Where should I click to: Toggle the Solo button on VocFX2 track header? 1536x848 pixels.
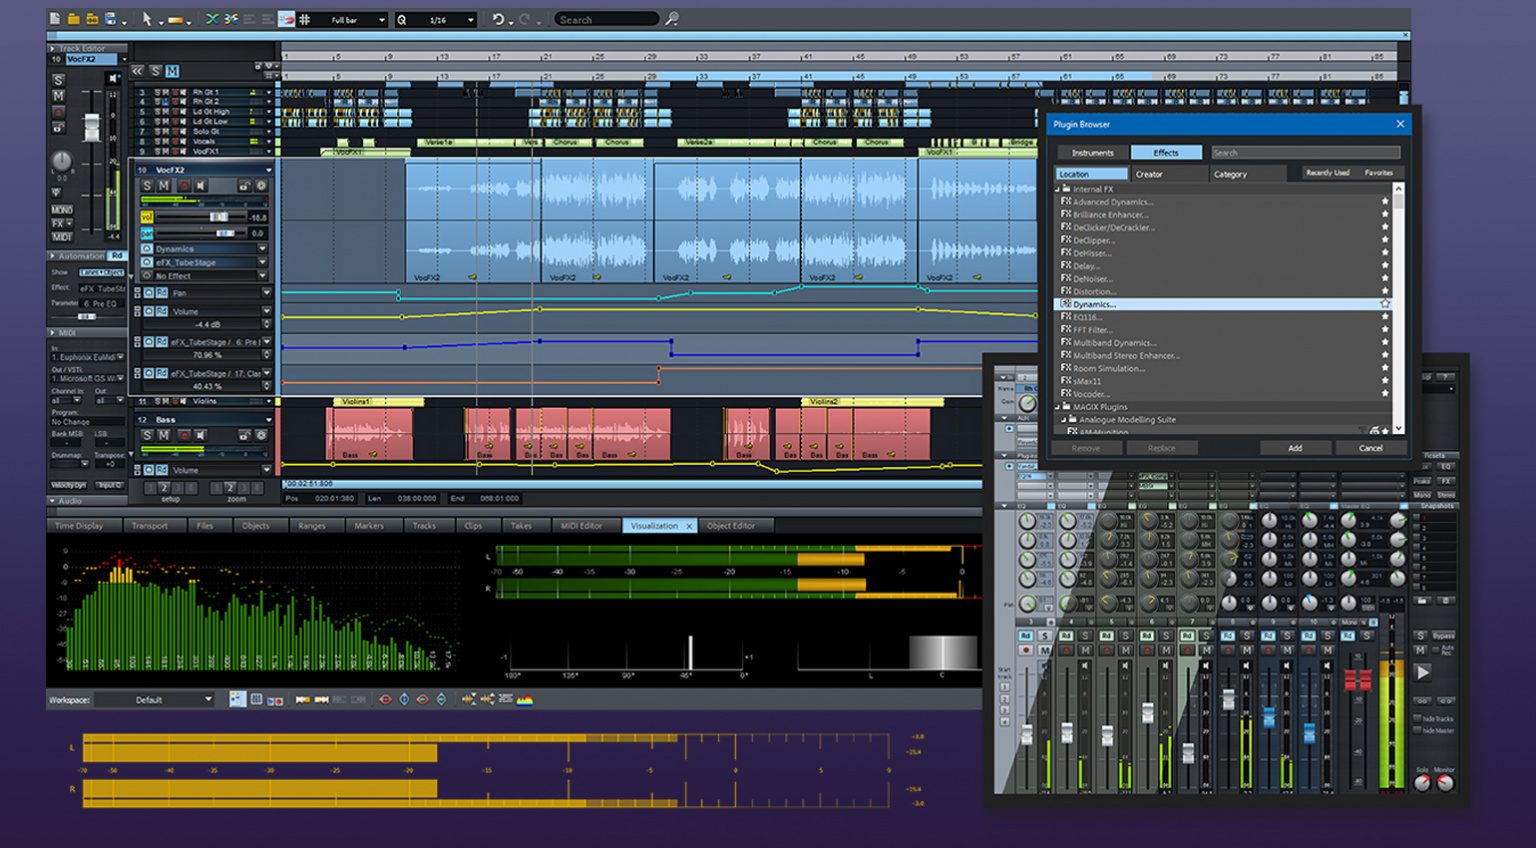[147, 186]
